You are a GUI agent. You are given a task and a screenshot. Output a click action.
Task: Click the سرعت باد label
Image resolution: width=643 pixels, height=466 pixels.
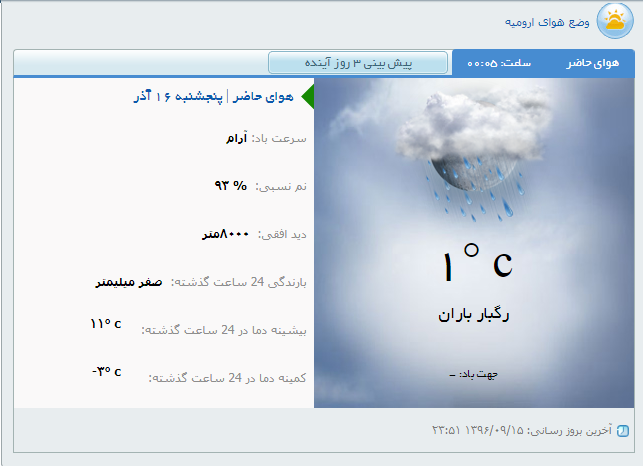(279, 139)
